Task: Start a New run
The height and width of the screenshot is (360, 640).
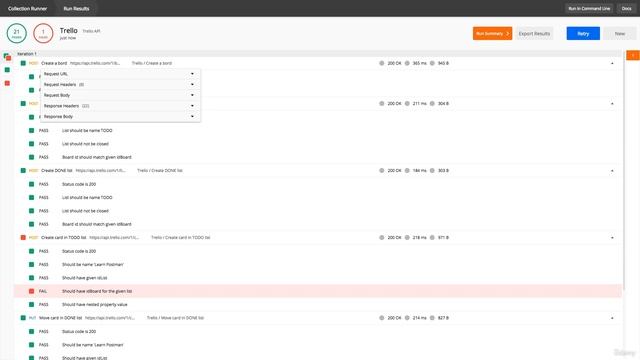Action: 620,33
